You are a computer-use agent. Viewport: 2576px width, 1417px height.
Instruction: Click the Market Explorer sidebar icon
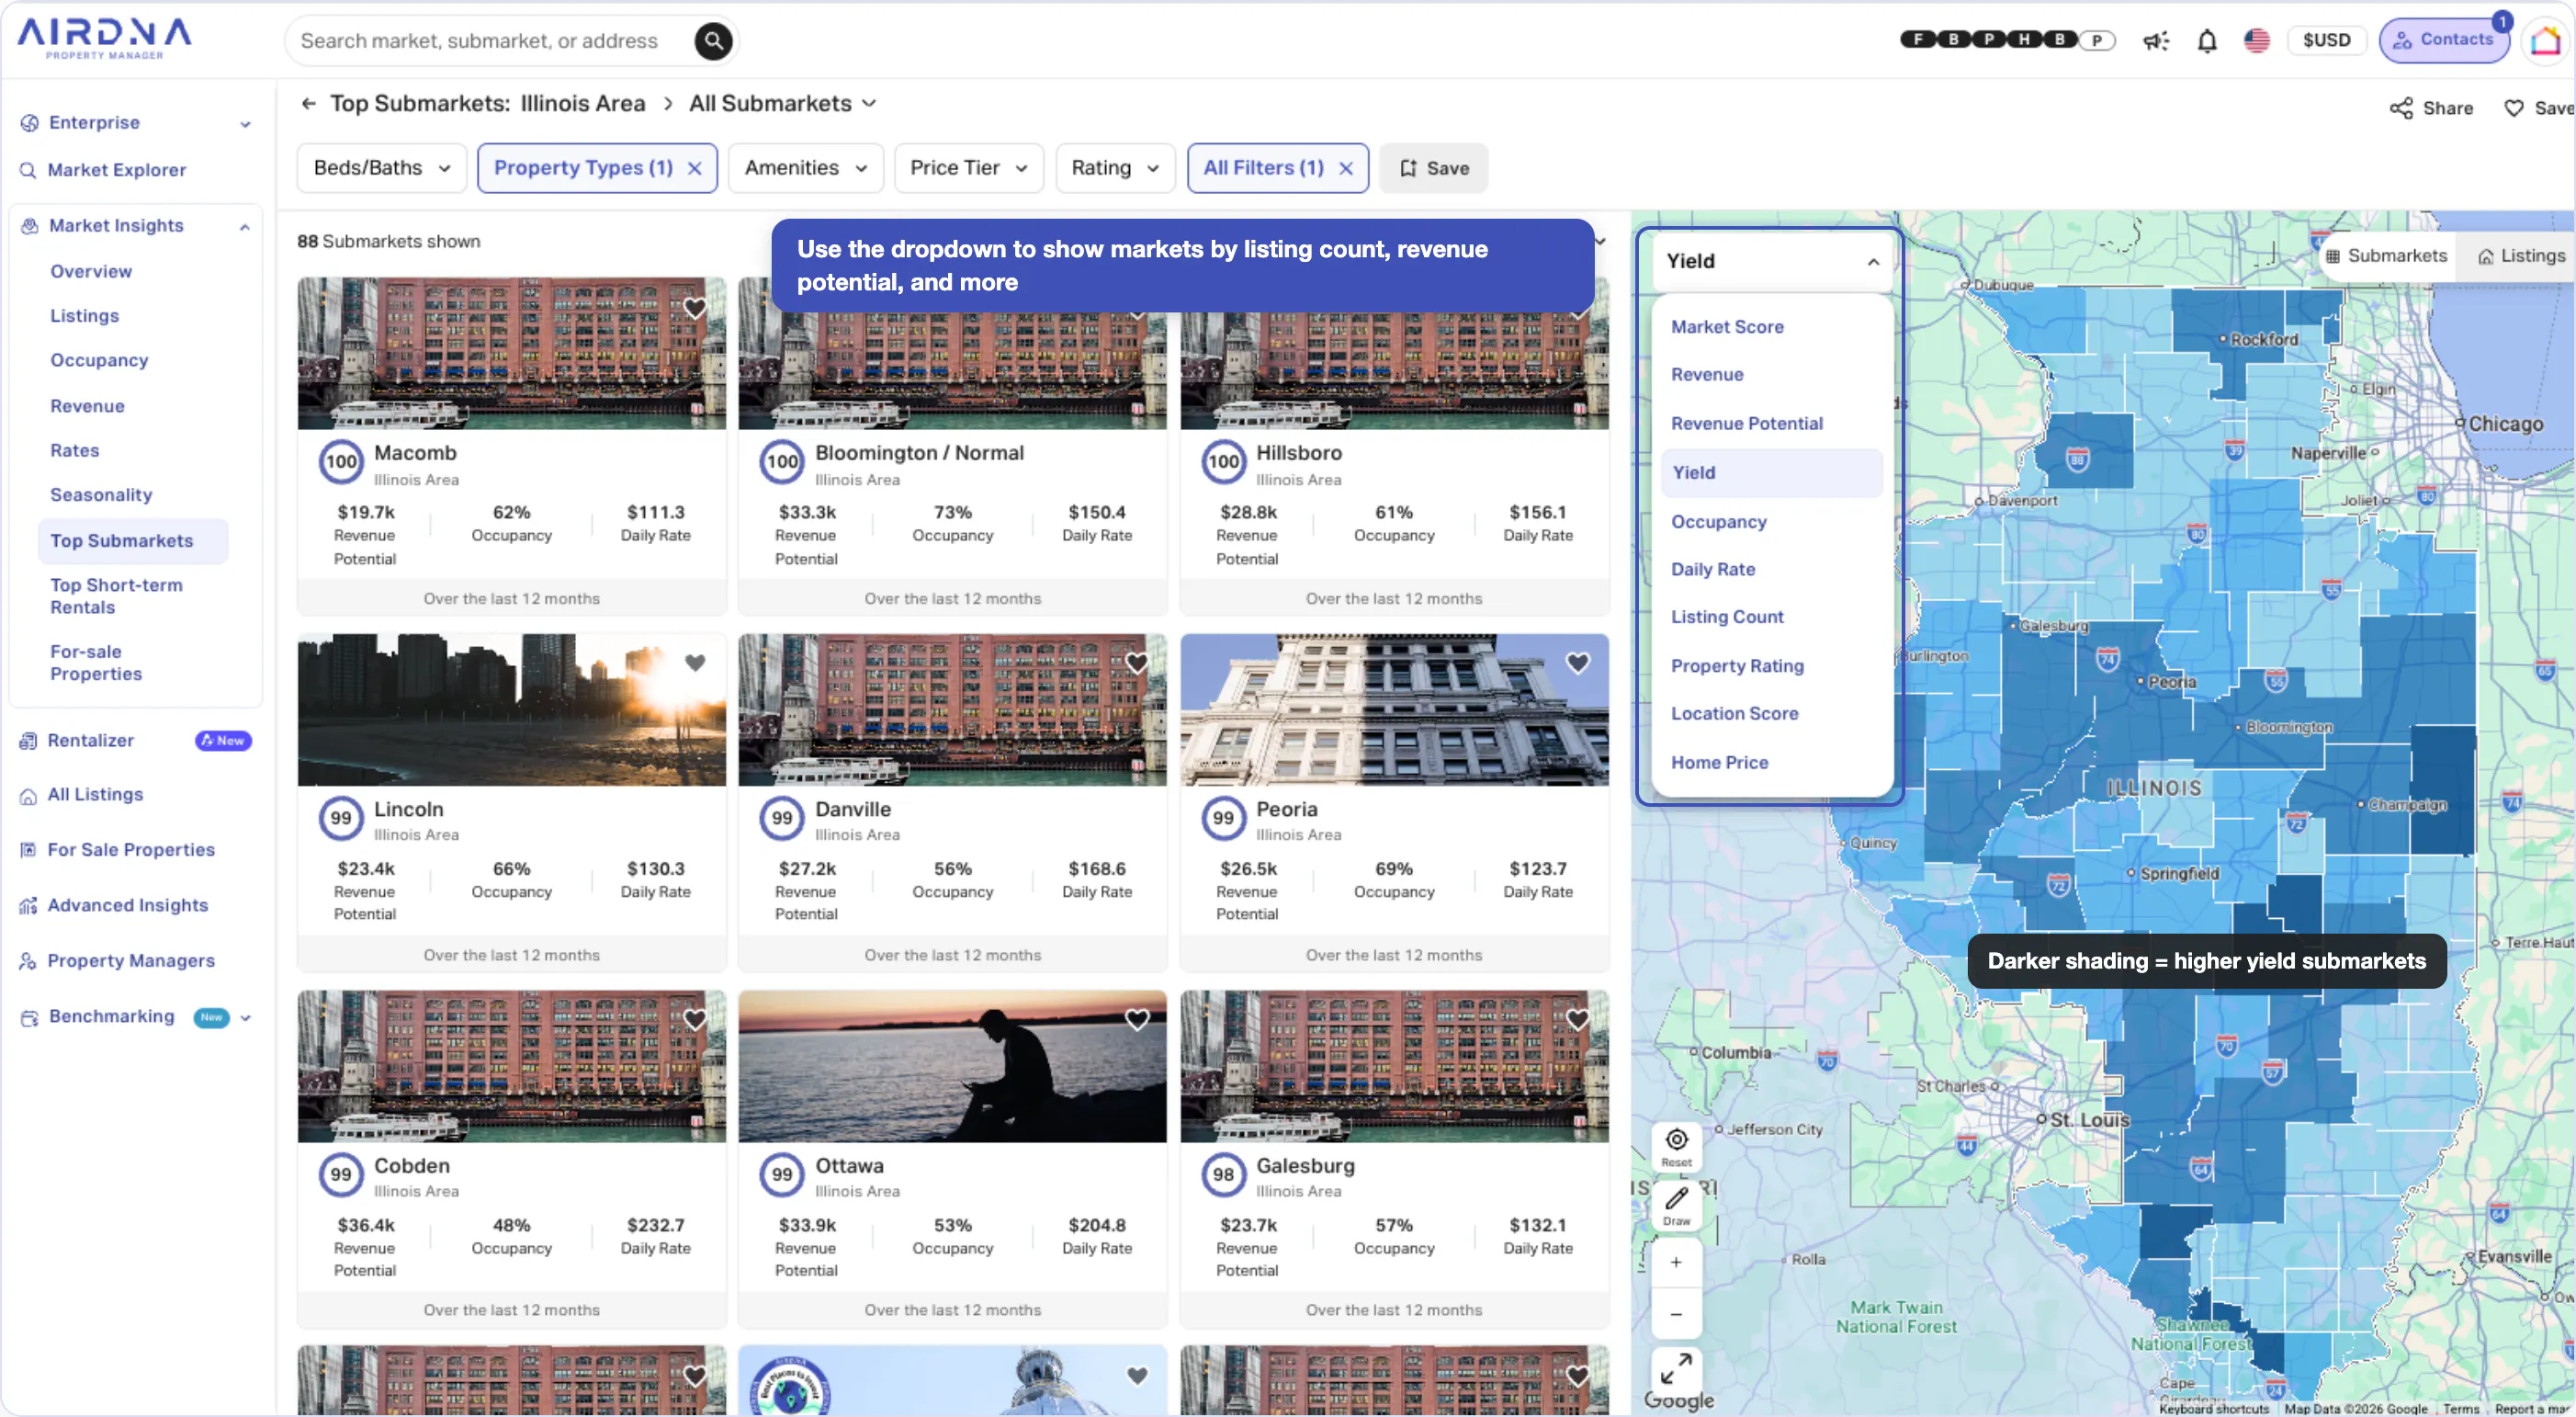click(x=29, y=170)
